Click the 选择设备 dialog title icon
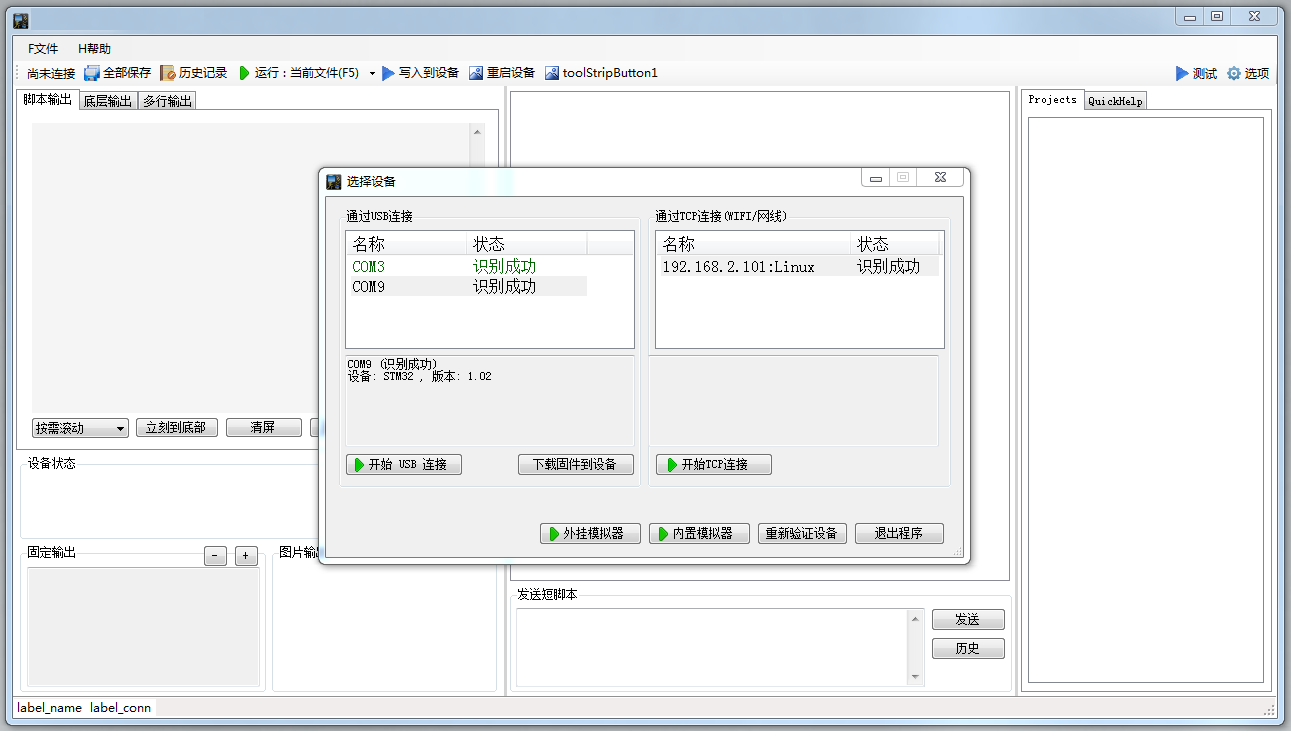The height and width of the screenshot is (731, 1291). click(x=334, y=181)
